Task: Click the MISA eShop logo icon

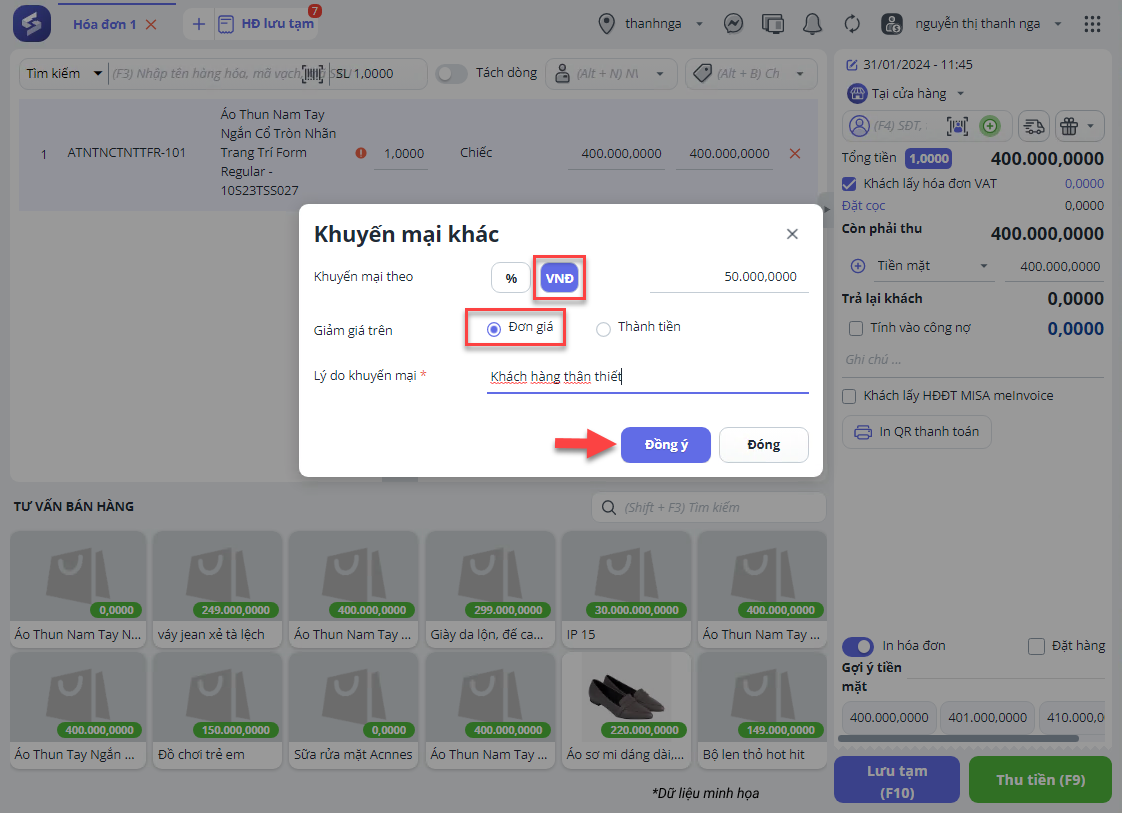Action: coord(31,24)
